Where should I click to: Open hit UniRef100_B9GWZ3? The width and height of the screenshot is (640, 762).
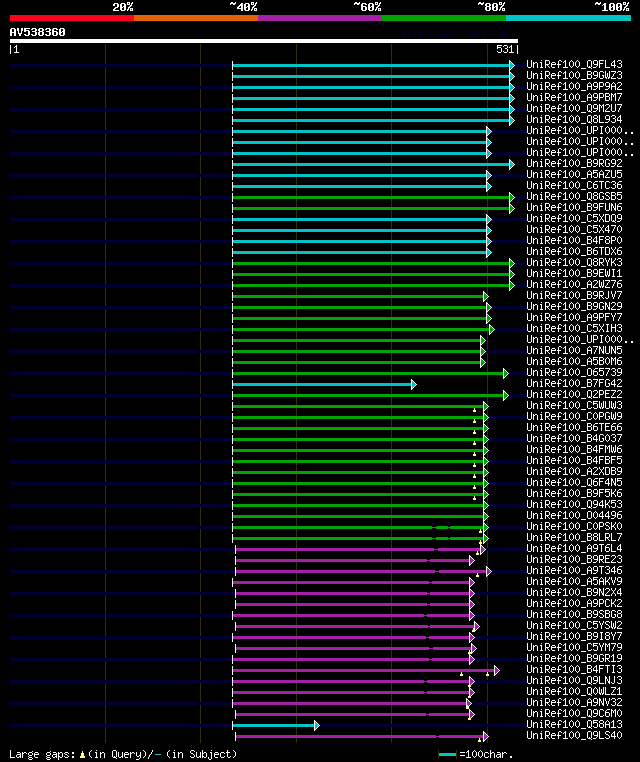[574, 75]
